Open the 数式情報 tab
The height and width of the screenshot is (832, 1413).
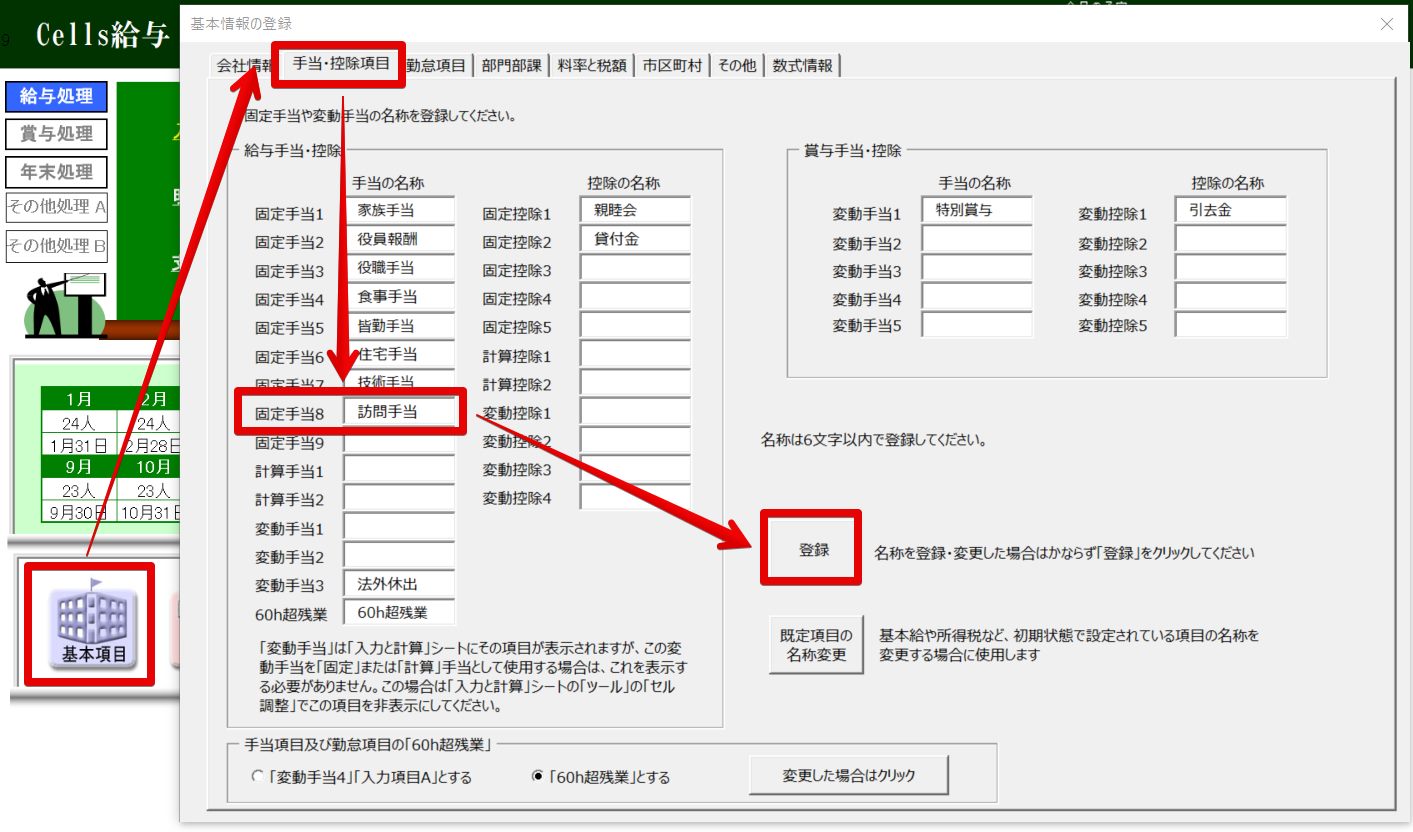tap(803, 66)
